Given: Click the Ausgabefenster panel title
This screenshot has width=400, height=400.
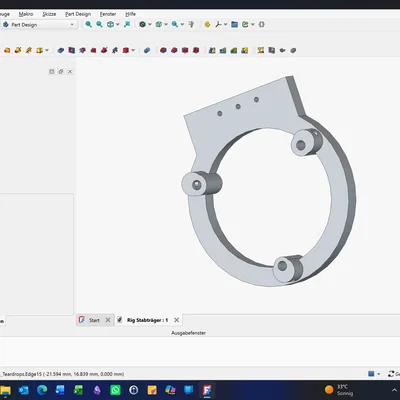Looking at the screenshot, I should [188, 333].
